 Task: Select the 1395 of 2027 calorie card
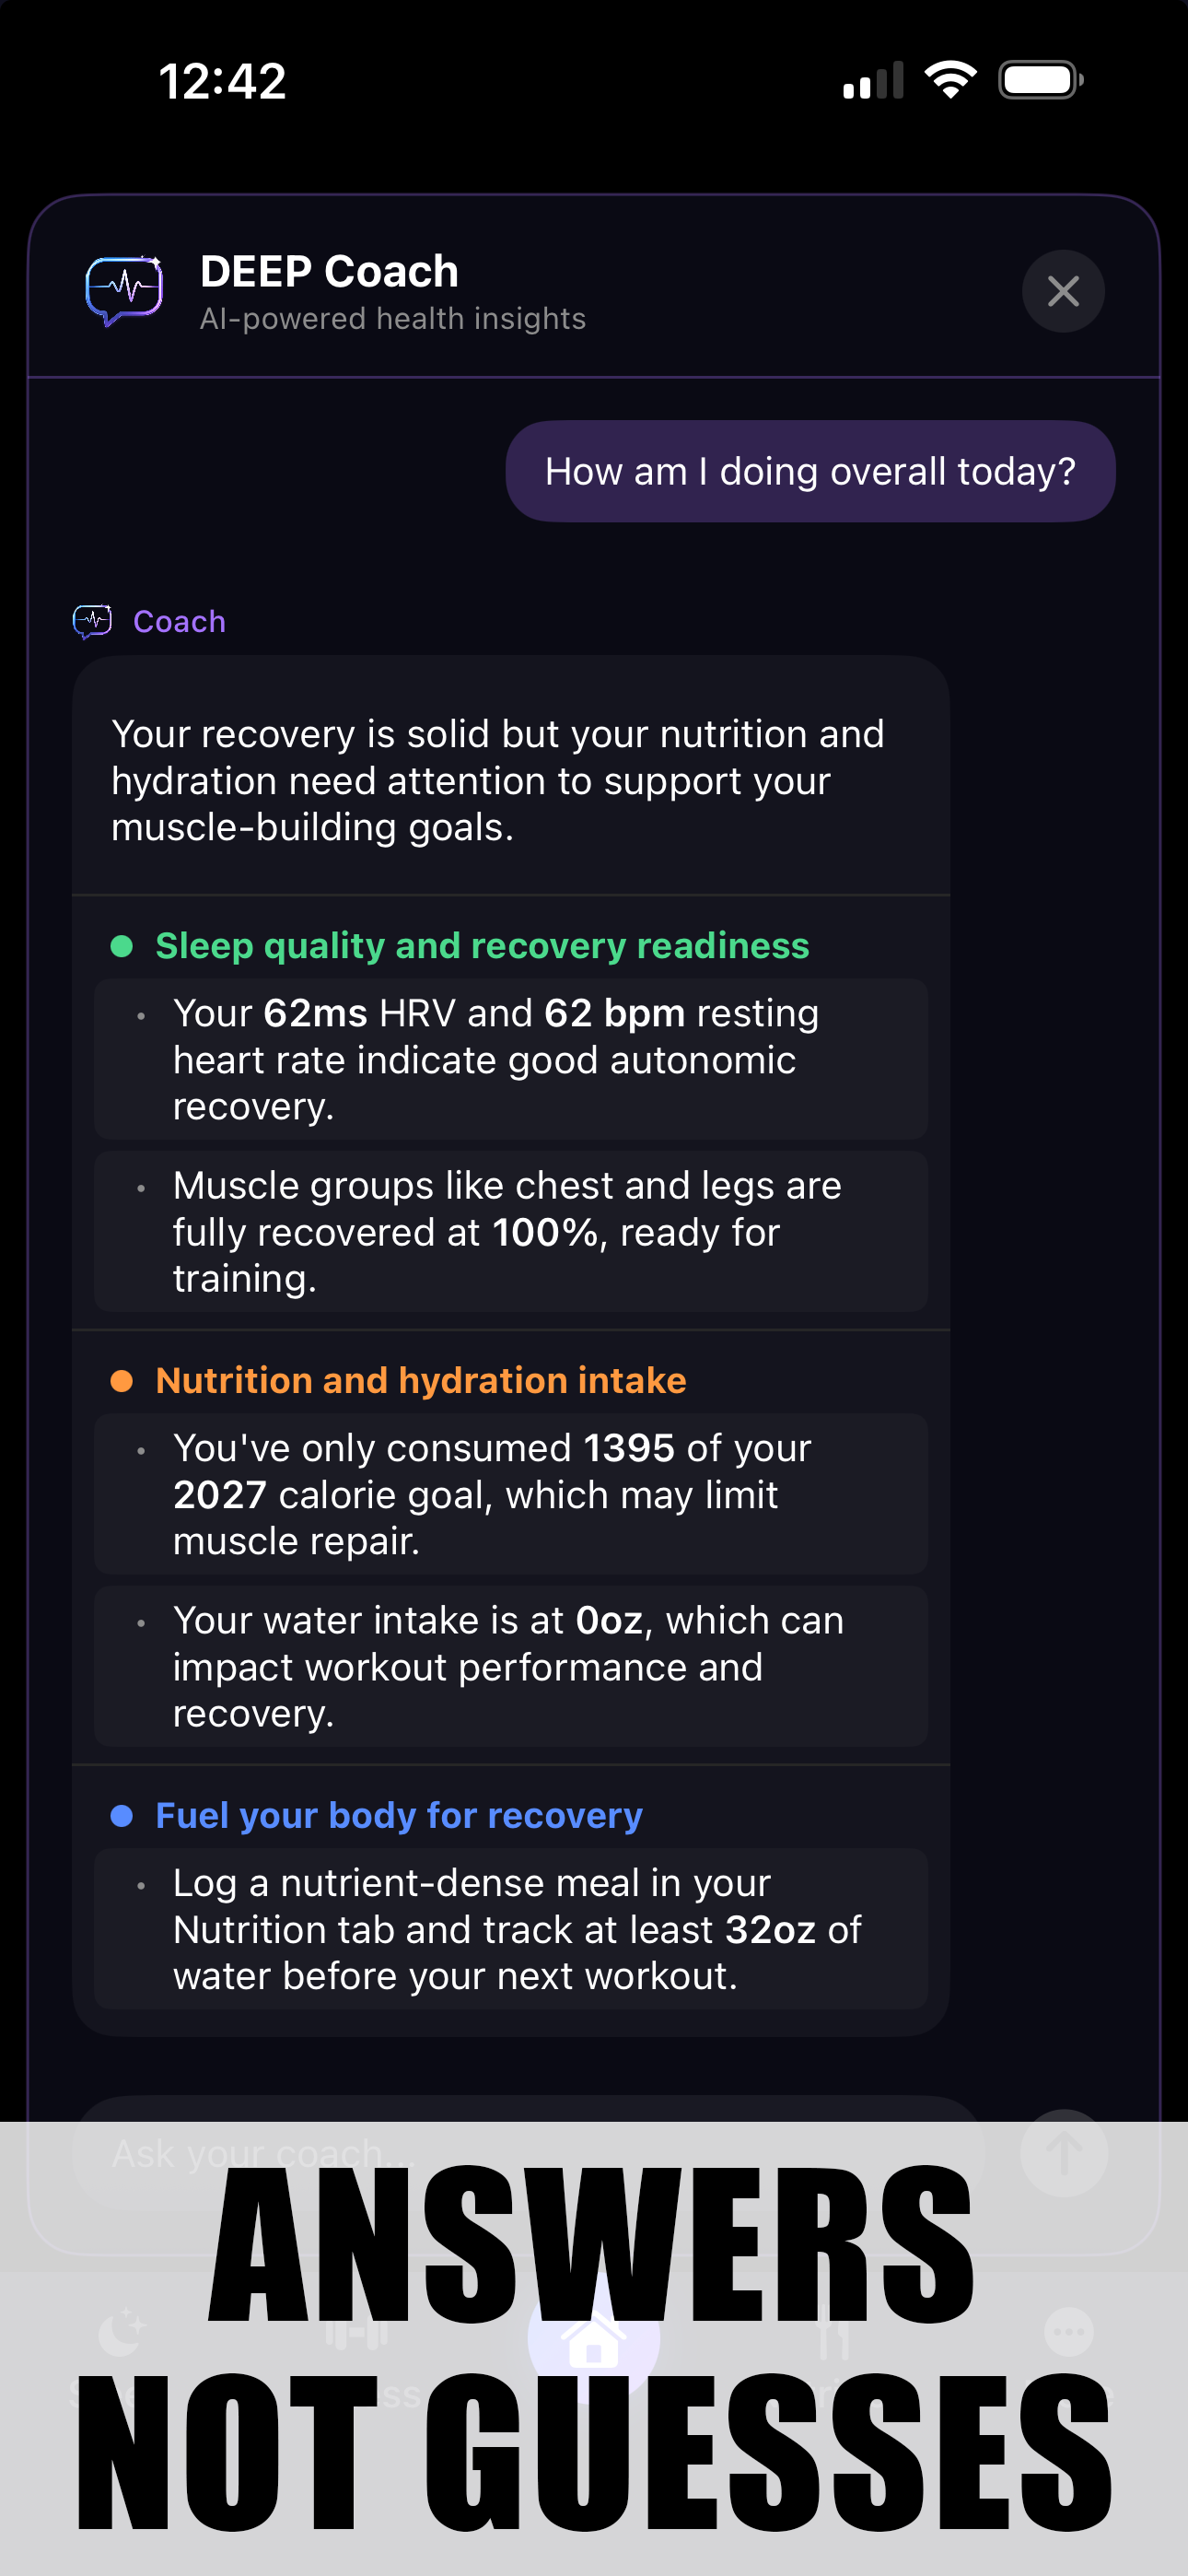pos(511,1494)
